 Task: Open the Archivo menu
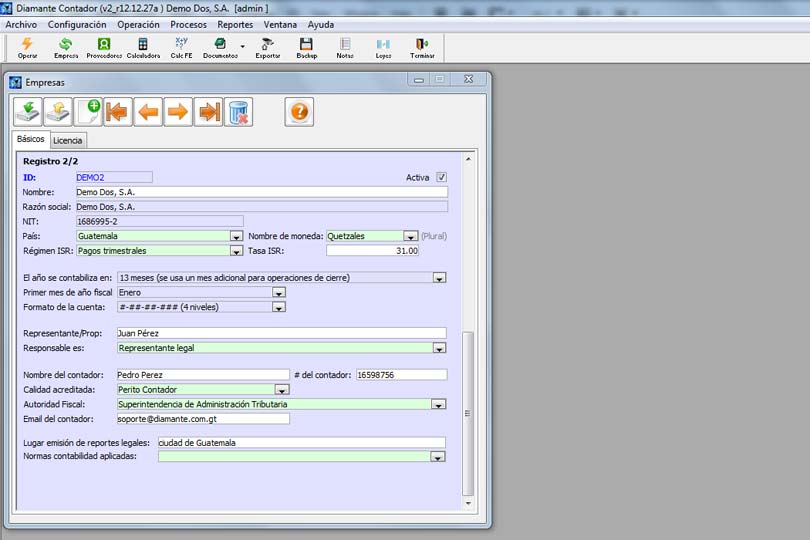pos(21,25)
